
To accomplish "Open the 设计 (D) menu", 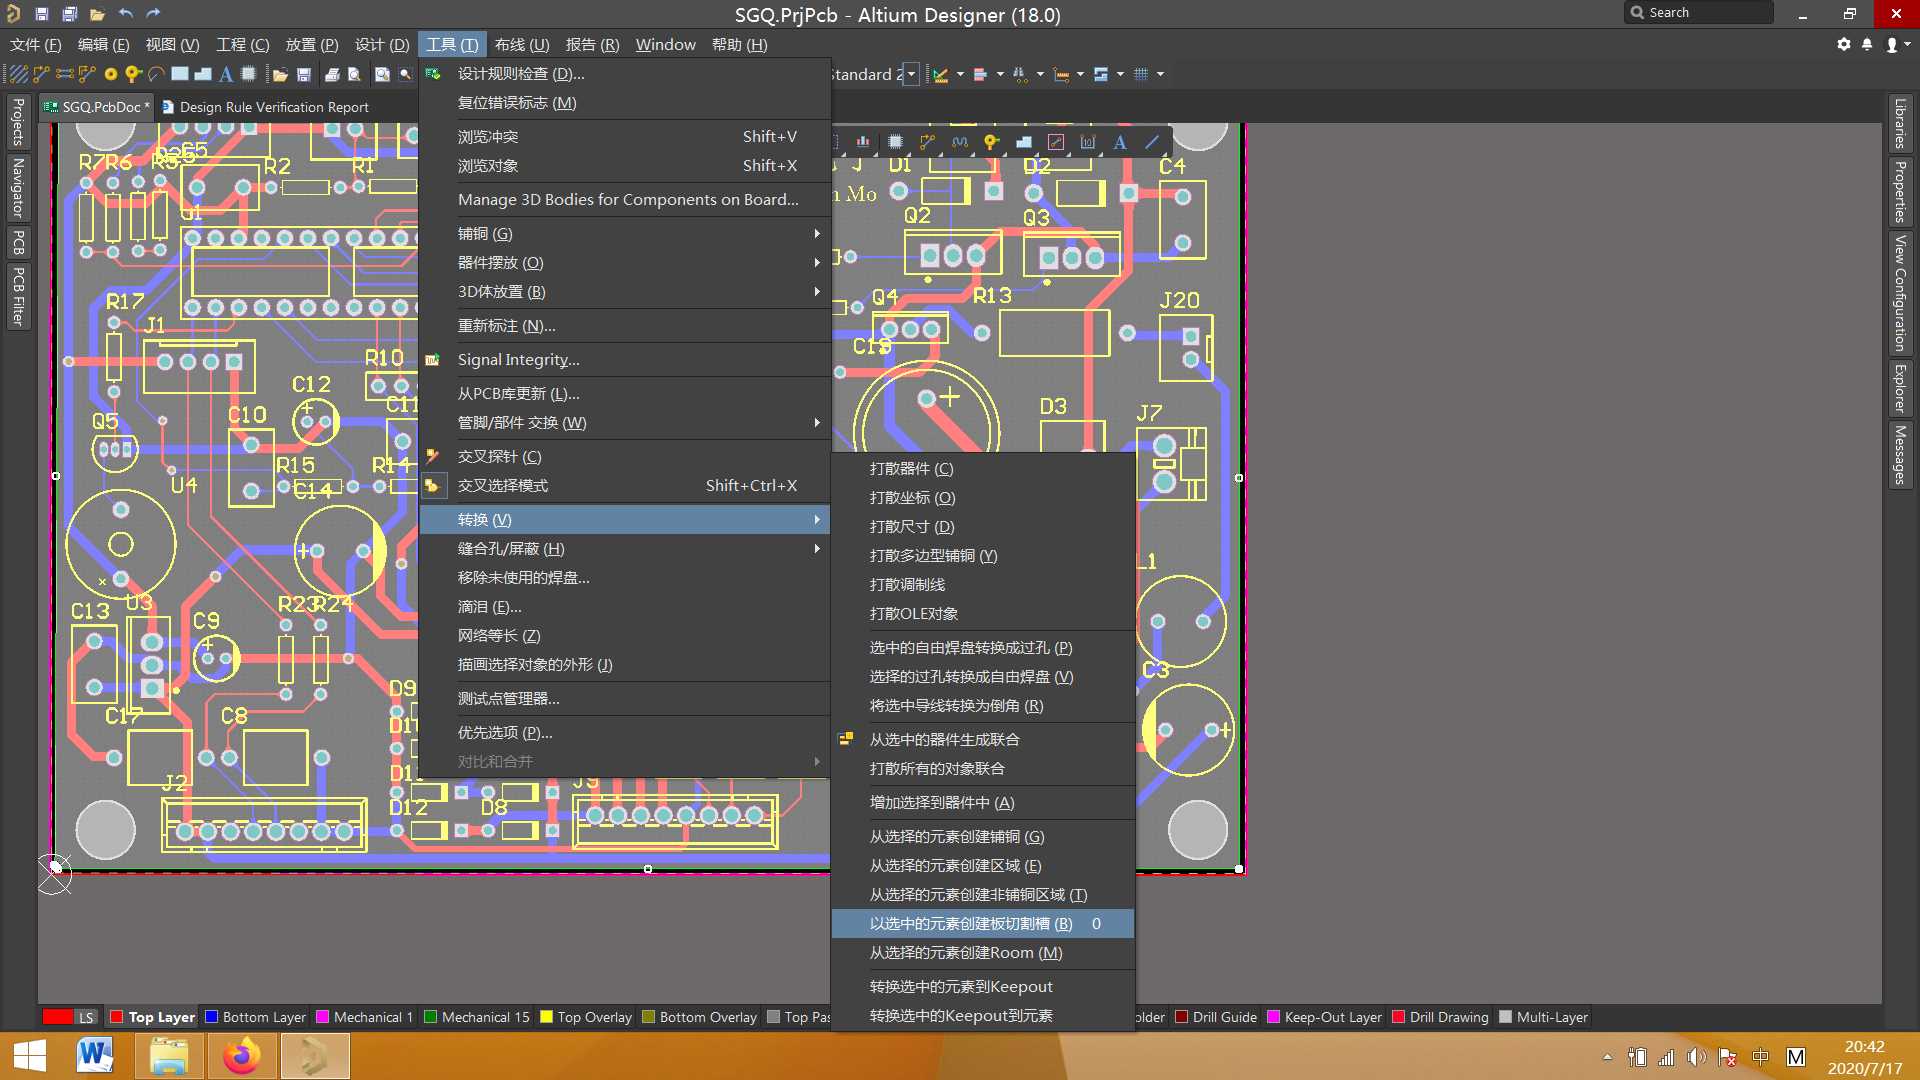I will (382, 44).
